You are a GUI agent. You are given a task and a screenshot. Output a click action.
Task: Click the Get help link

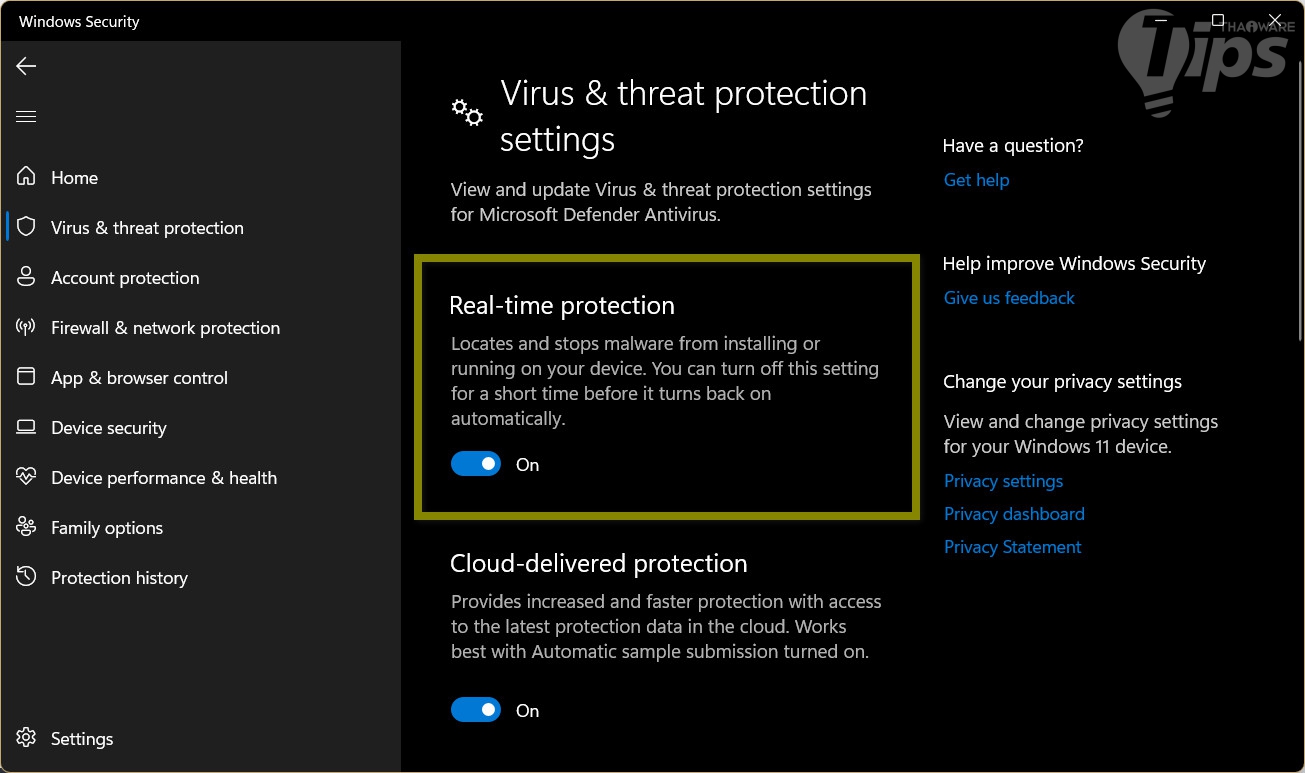pos(976,180)
